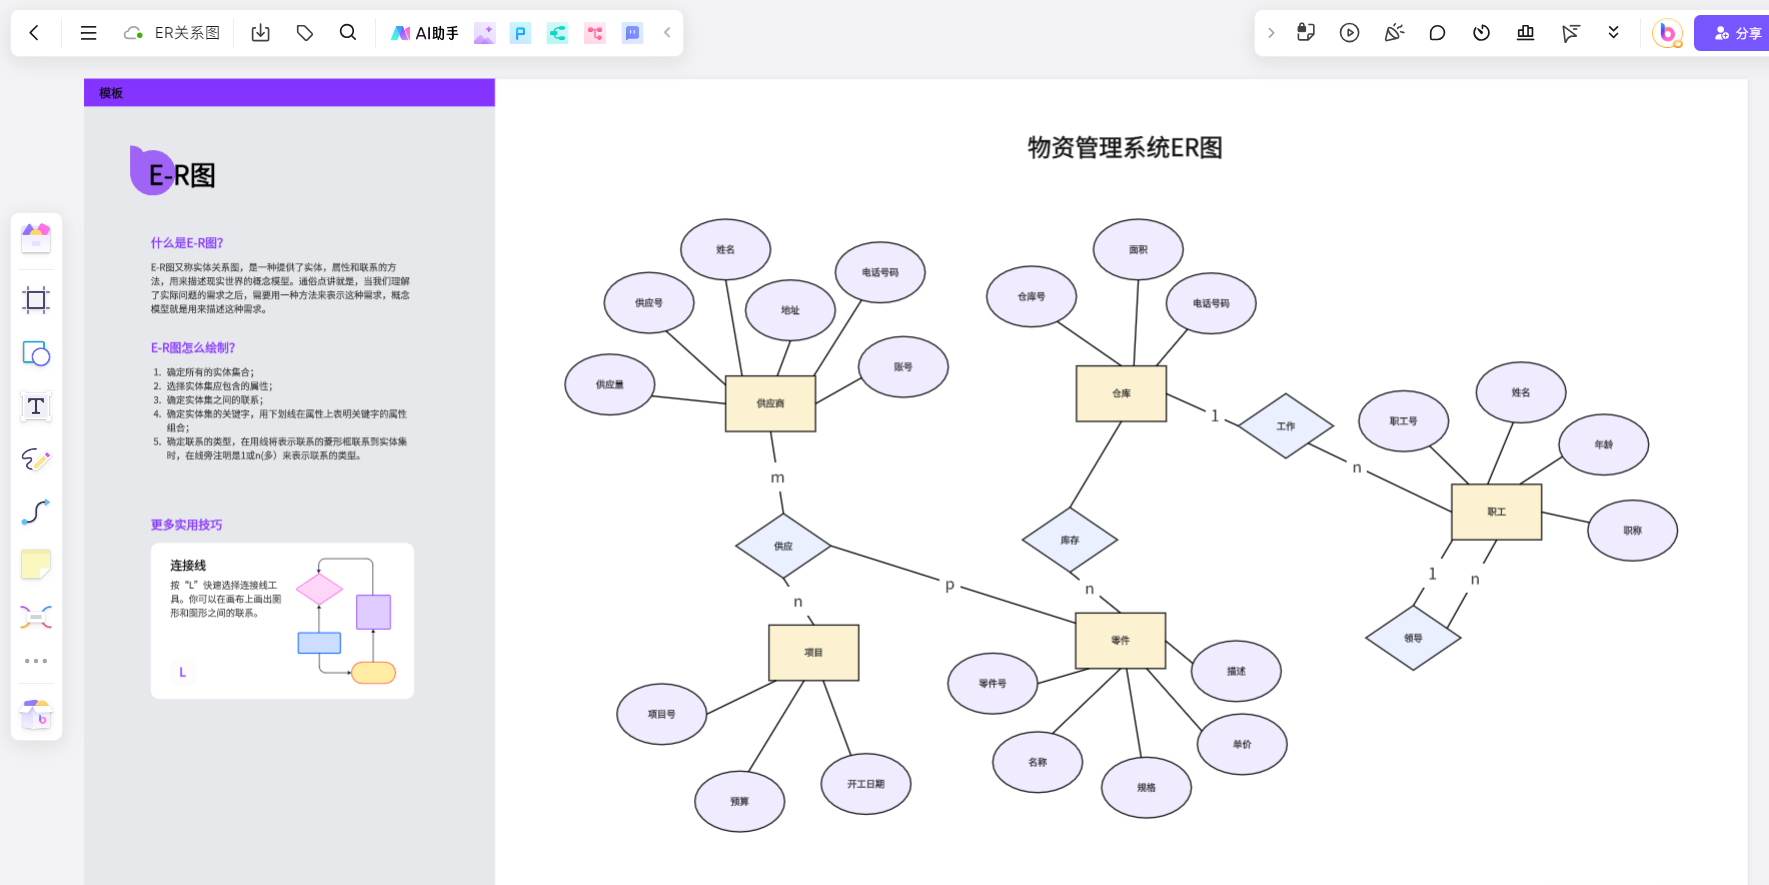Select the sticky note tool
The image size is (1769, 885).
[36, 565]
